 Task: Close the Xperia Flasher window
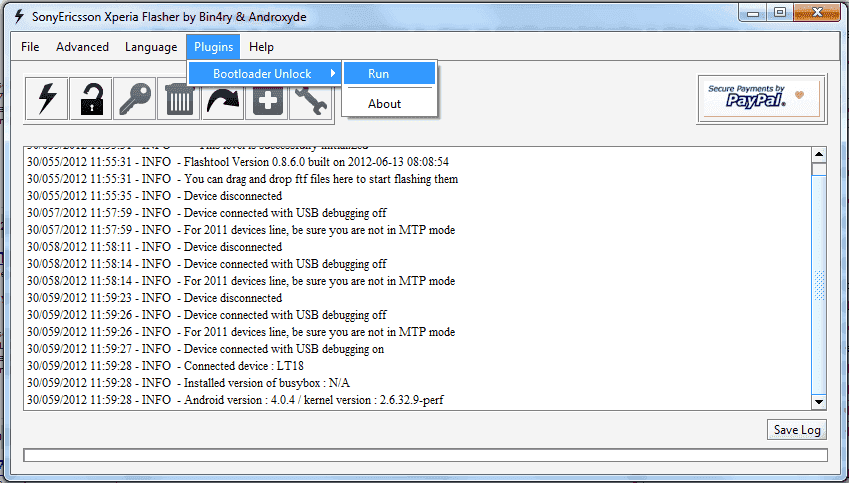818,13
